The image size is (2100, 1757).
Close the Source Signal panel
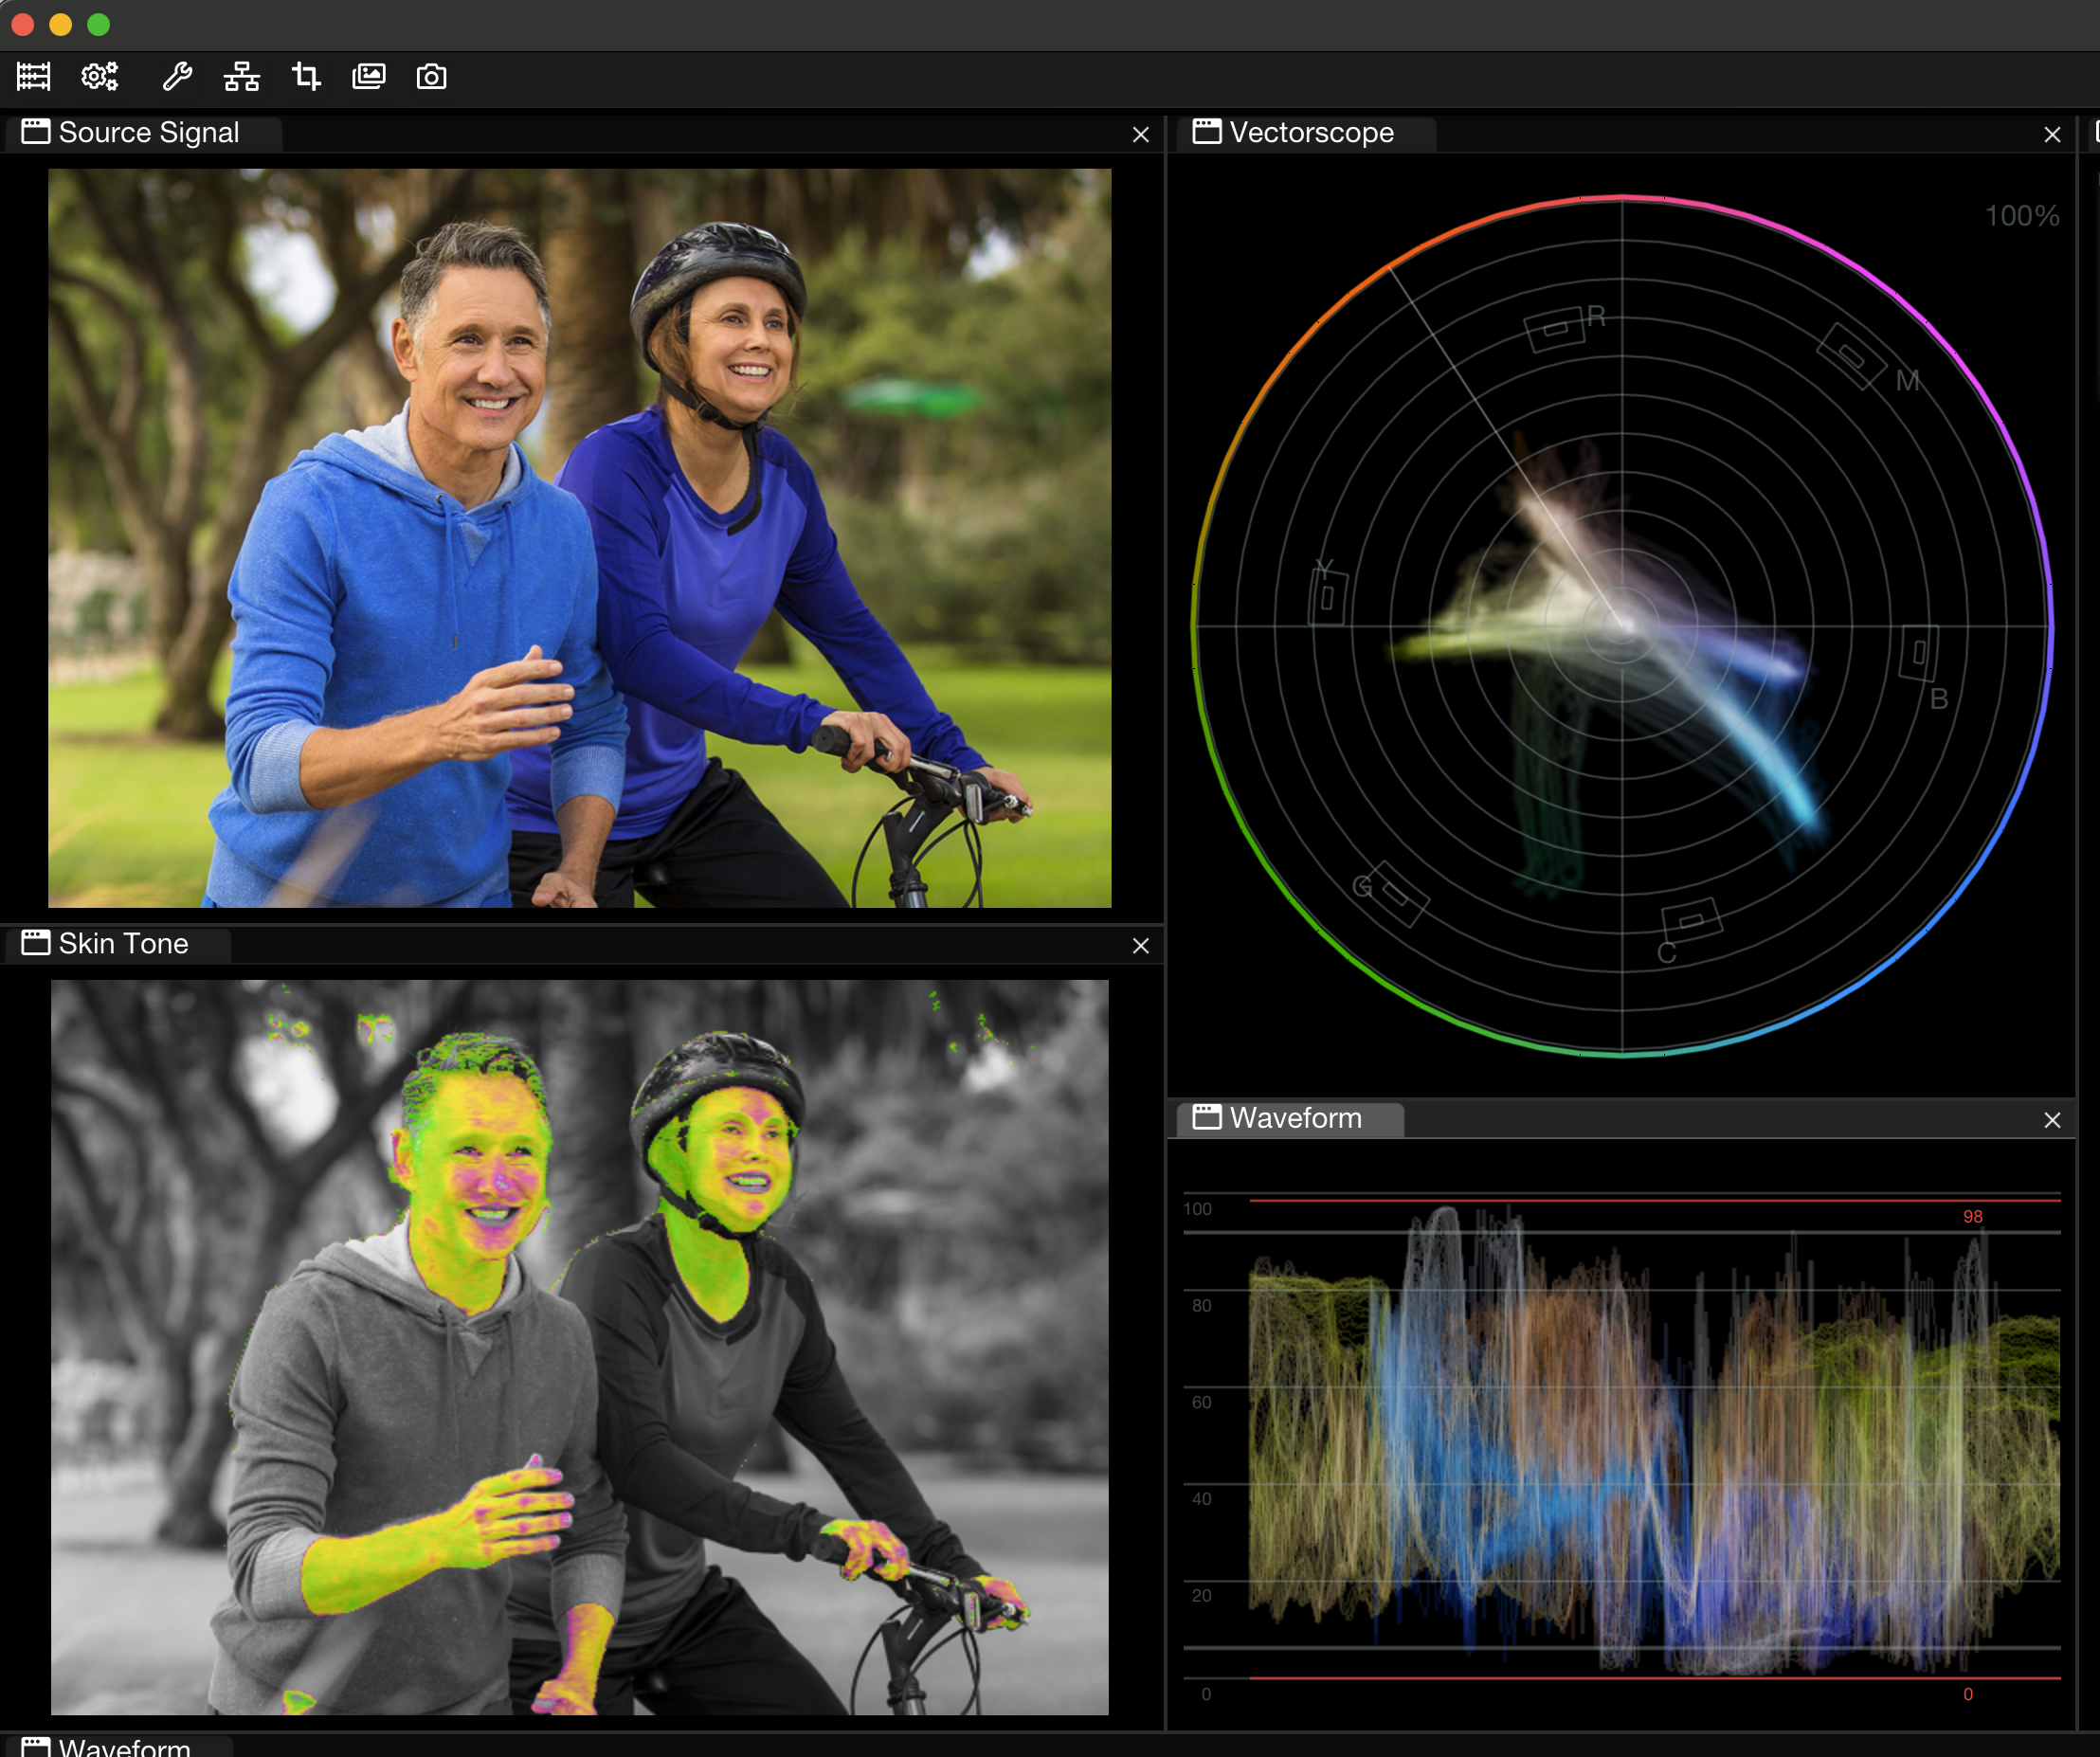pos(1141,134)
